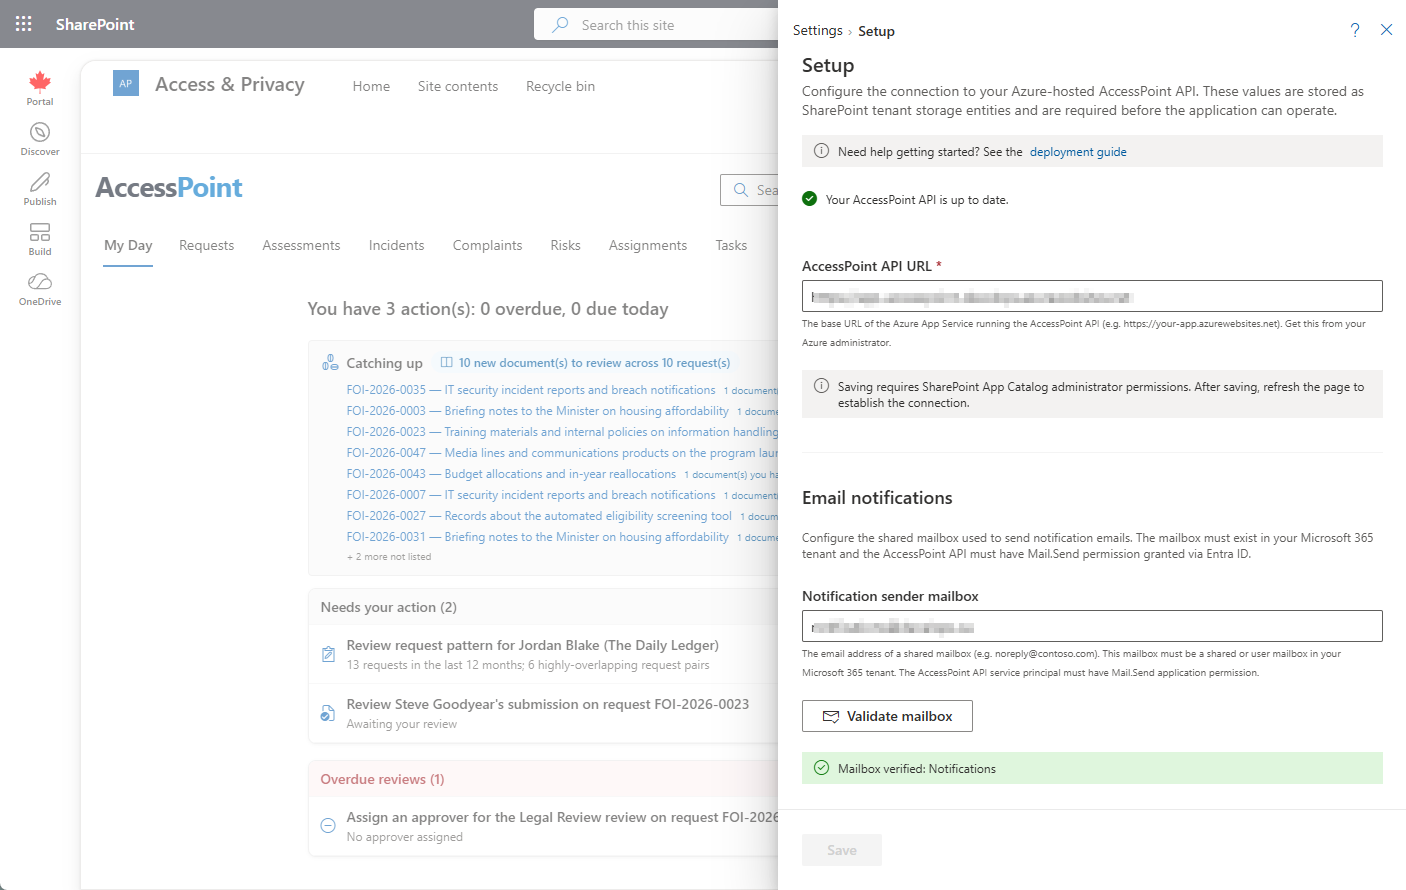Open request FOI-2026-0035 link
The height and width of the screenshot is (890, 1406).
pyautogui.click(x=531, y=390)
